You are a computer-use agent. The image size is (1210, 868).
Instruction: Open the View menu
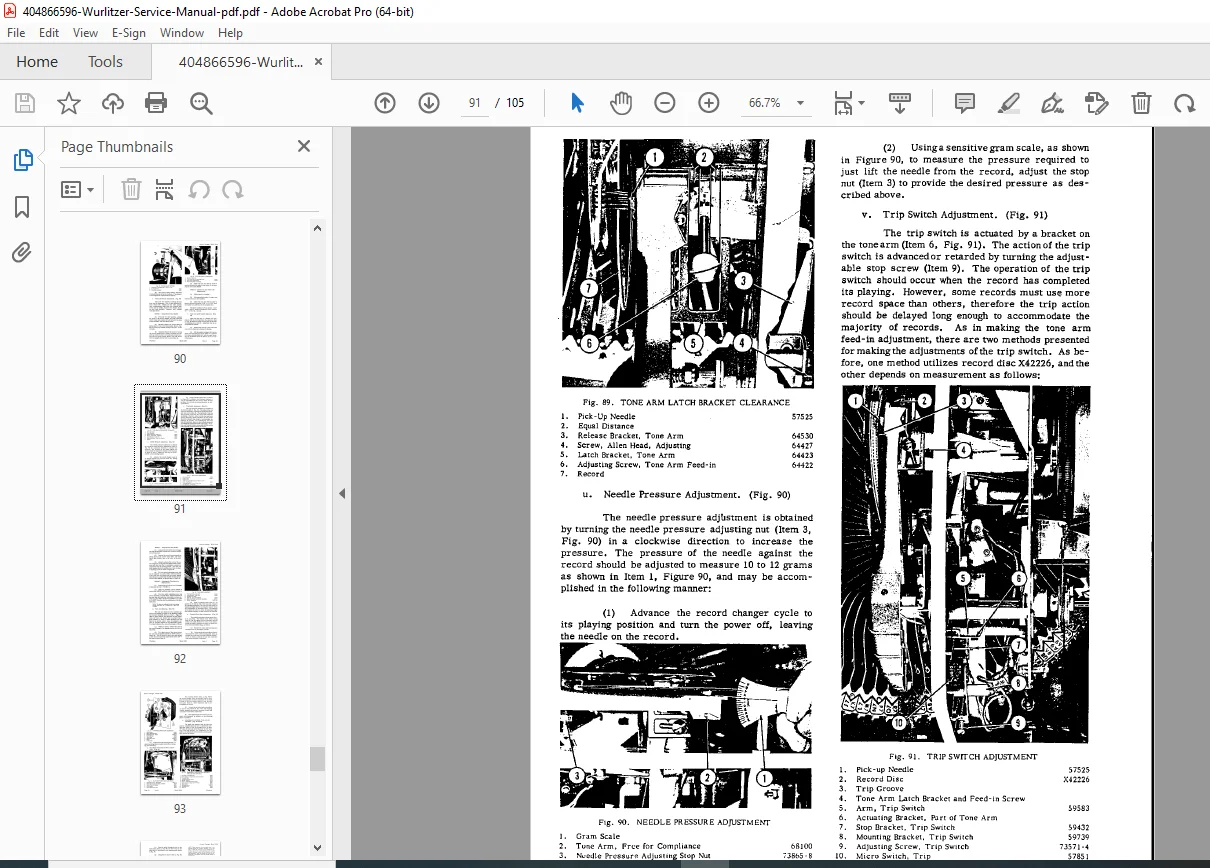coord(85,33)
